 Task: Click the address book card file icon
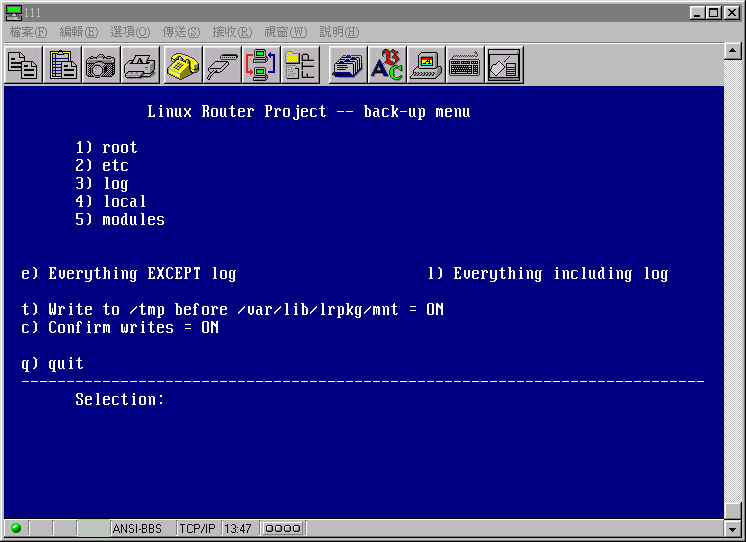click(348, 65)
